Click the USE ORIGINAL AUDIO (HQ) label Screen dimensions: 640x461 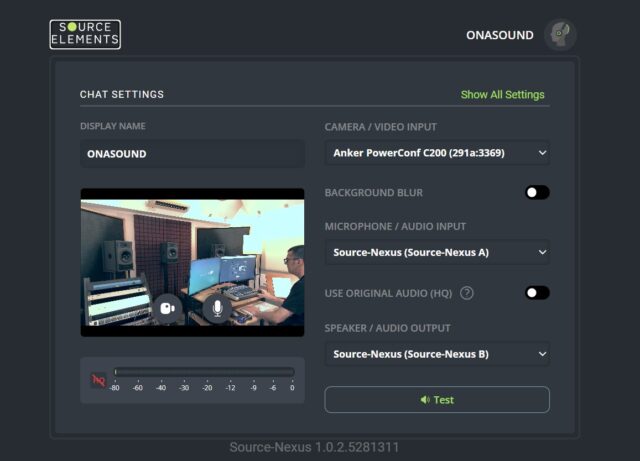pyautogui.click(x=388, y=294)
